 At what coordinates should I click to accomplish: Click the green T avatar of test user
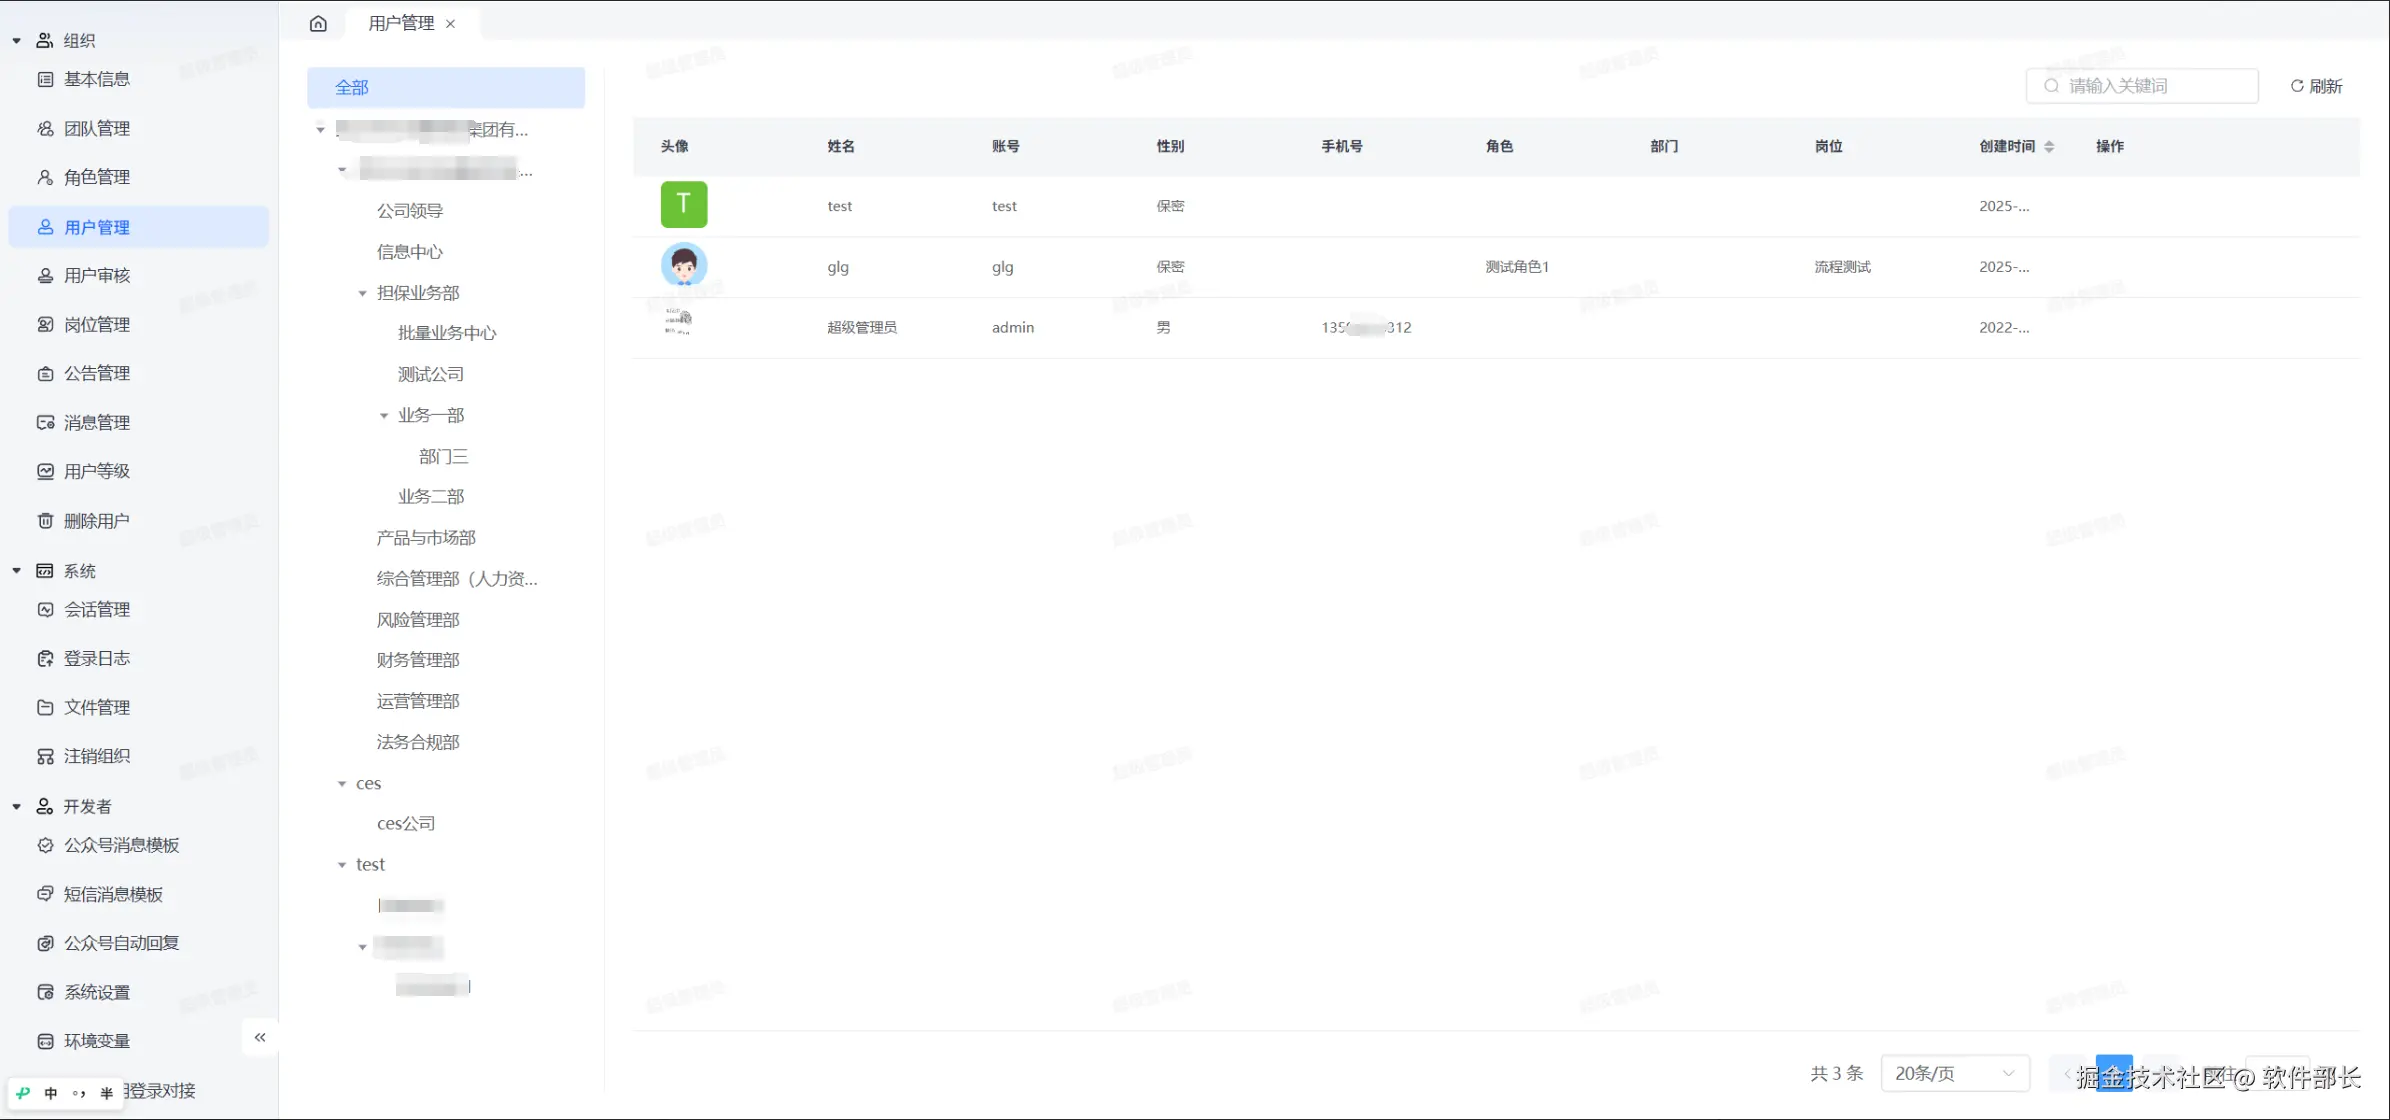684,205
